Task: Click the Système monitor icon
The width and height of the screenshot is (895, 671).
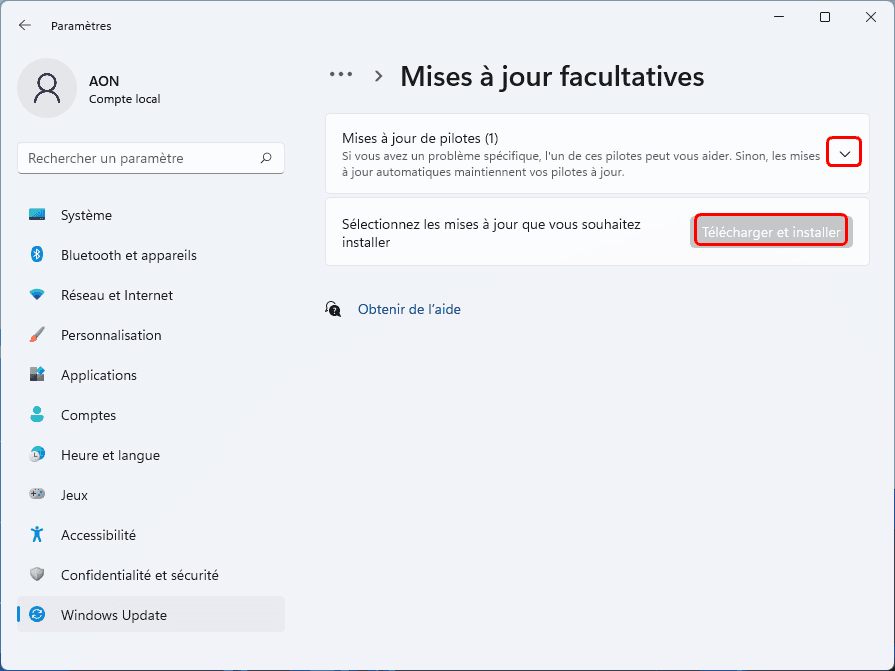Action: click(x=38, y=215)
